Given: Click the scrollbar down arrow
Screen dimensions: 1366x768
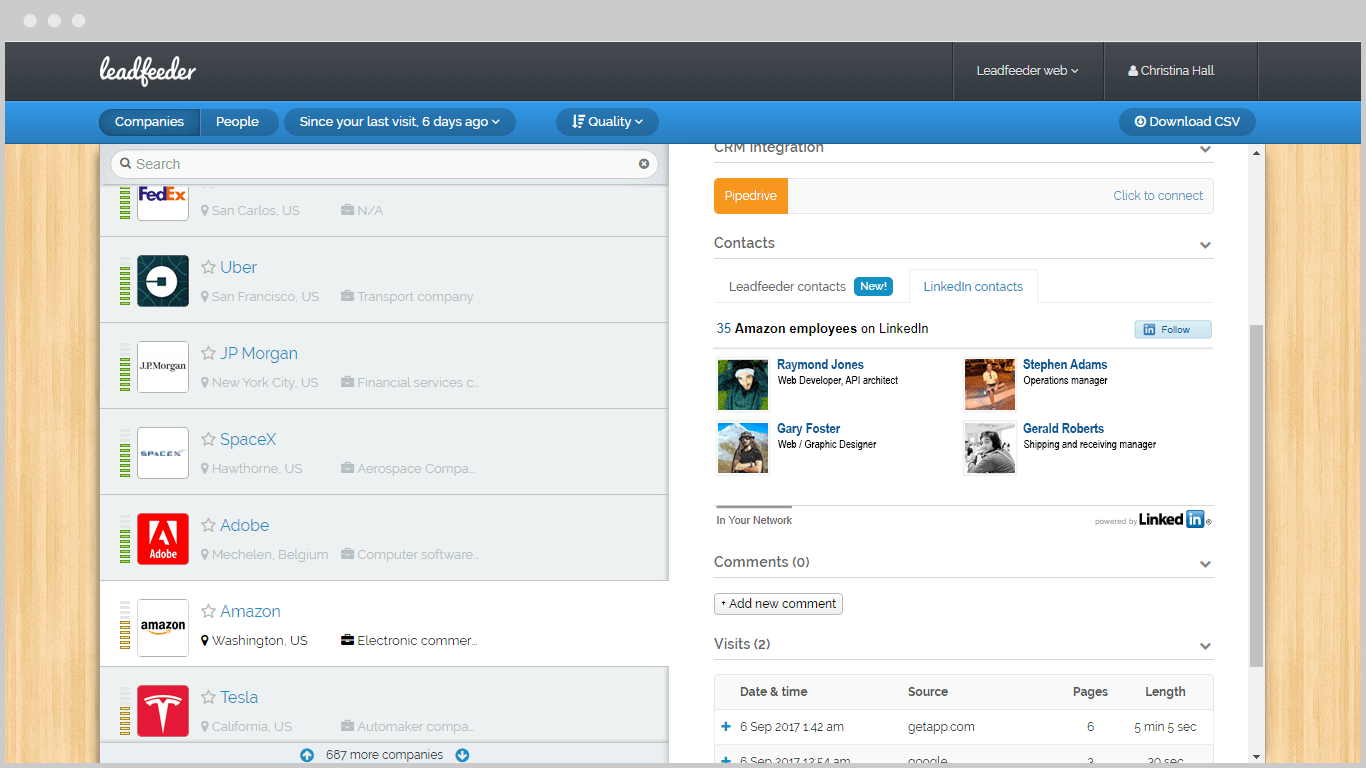Looking at the screenshot, I should coord(1257,757).
